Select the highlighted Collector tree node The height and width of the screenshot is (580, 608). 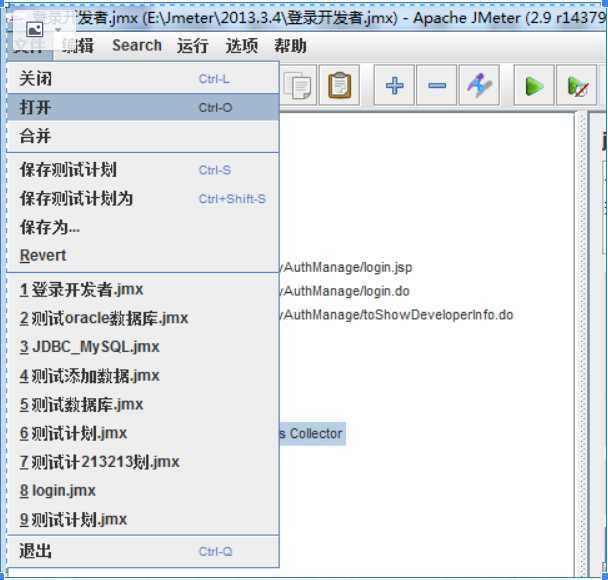313,433
